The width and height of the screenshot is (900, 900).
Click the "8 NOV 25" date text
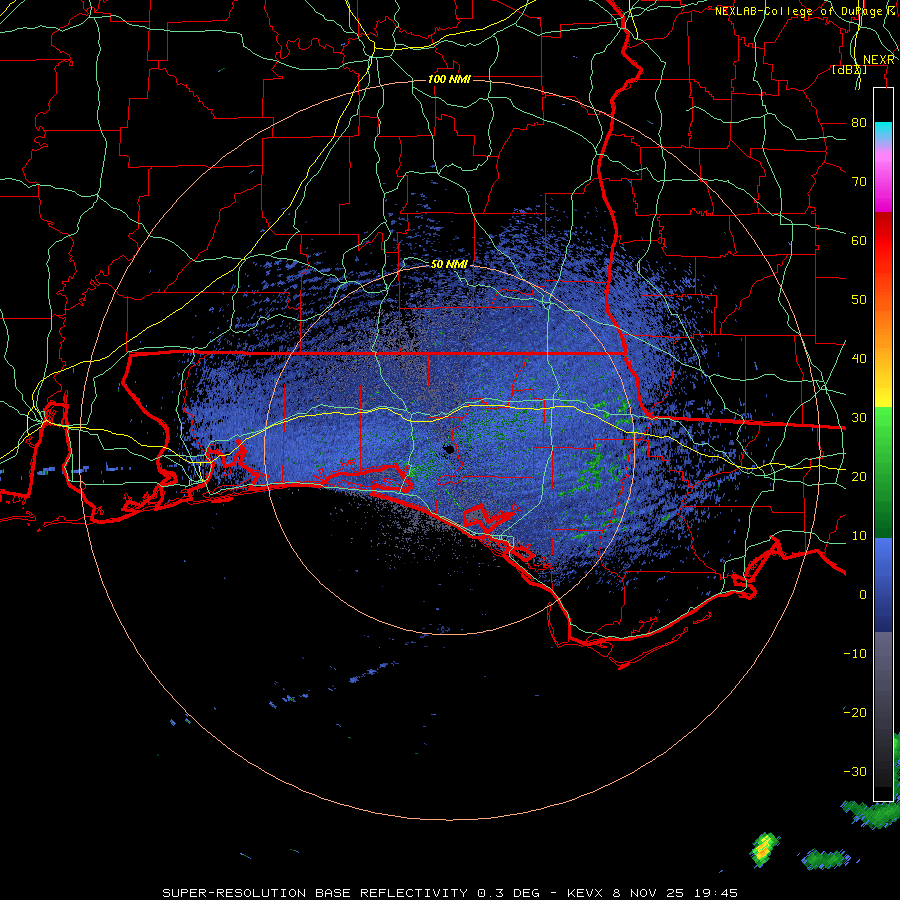pos(648,893)
